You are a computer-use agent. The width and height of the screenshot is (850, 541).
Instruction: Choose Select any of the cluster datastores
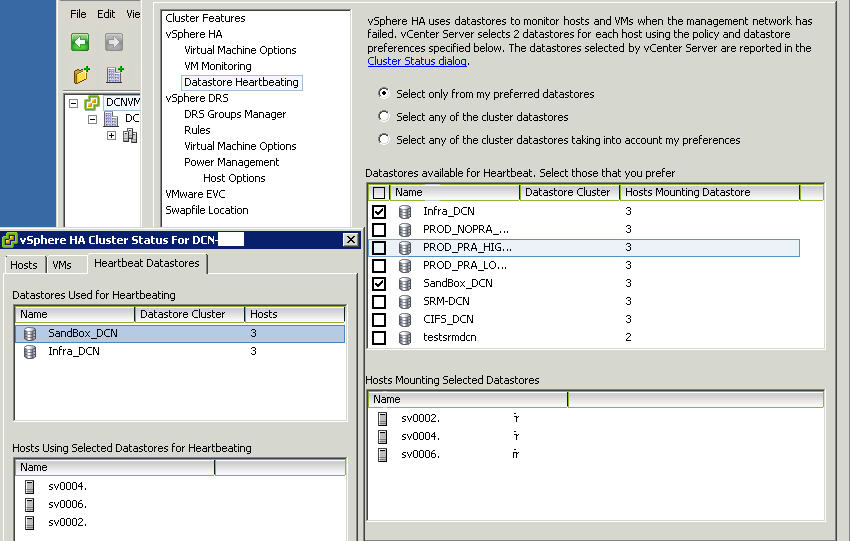click(x=384, y=116)
